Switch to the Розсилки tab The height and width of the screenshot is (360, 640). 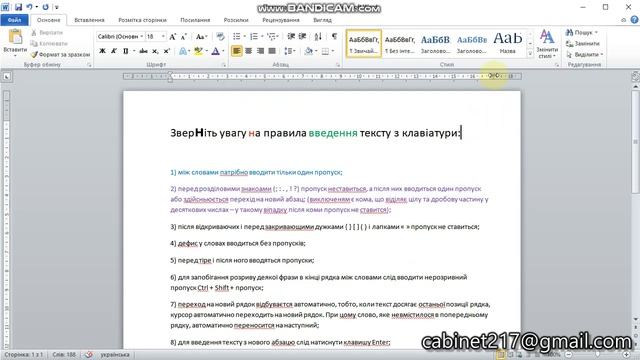point(236,20)
